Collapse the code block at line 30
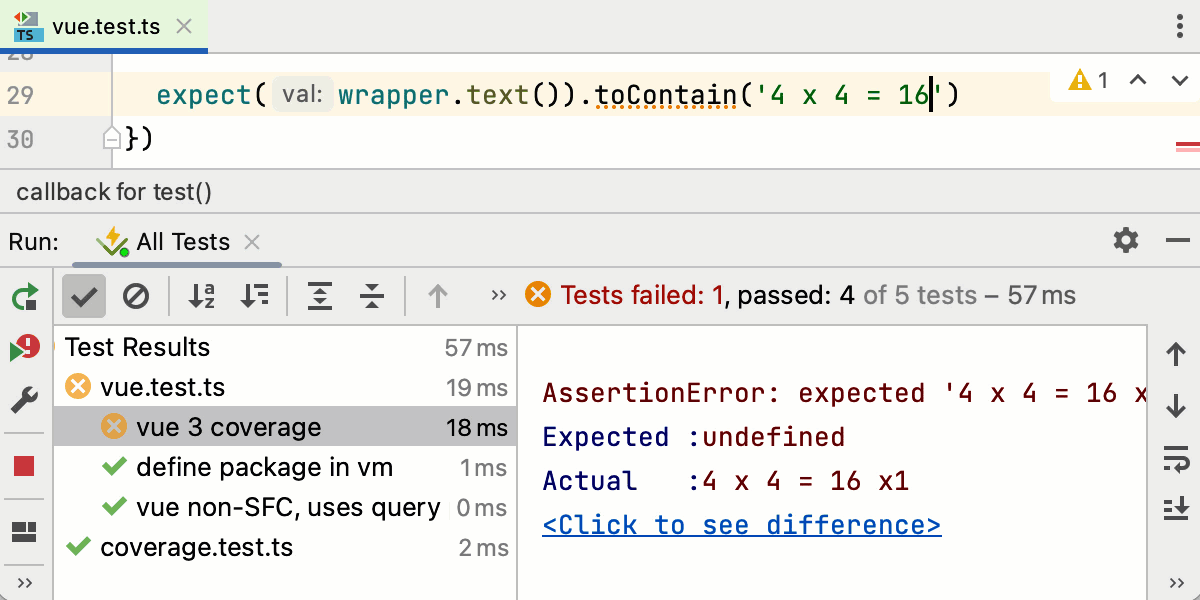This screenshot has width=1200, height=600. 112,138
